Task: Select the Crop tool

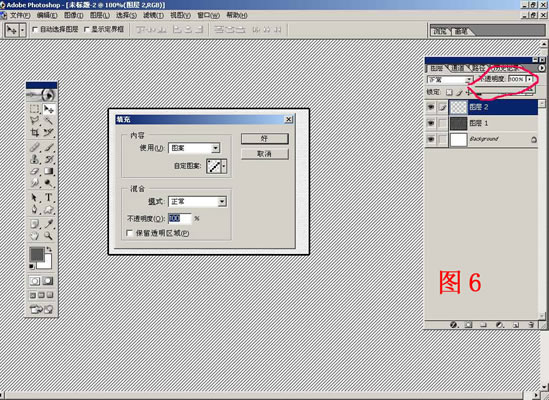Action: pyautogui.click(x=34, y=133)
